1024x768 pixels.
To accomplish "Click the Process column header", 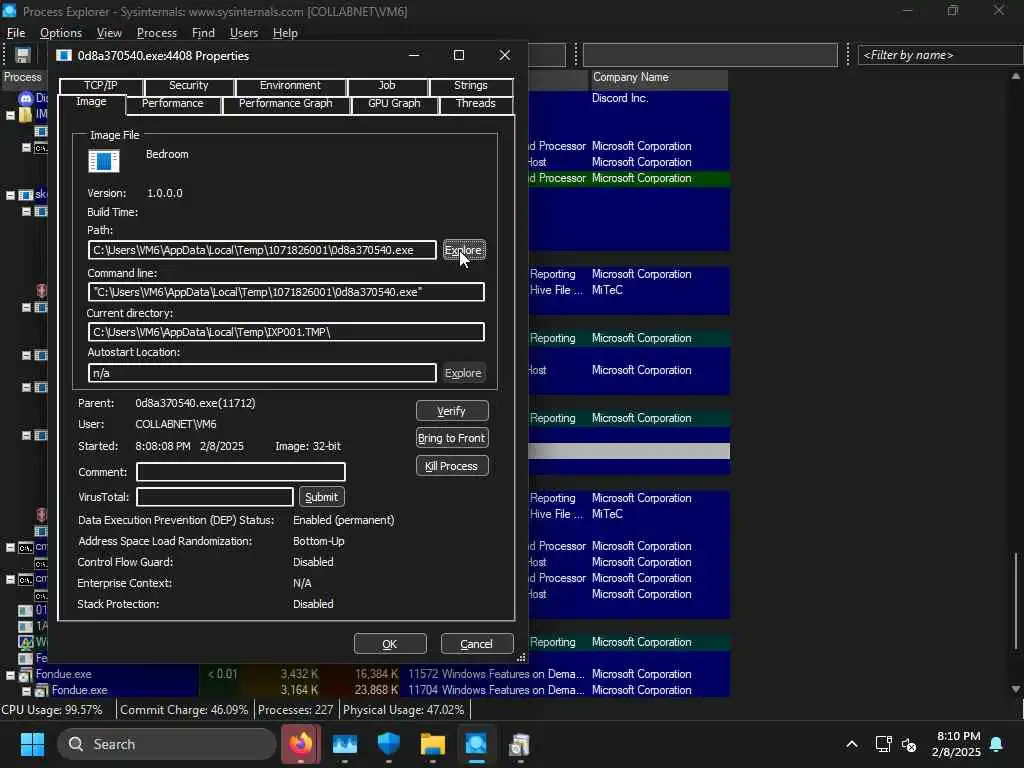I will pos(24,77).
